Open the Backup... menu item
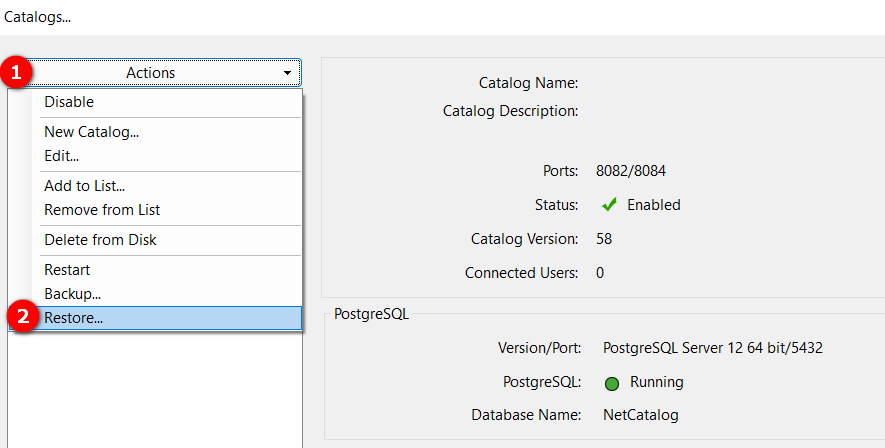Image resolution: width=885 pixels, height=448 pixels. (72, 294)
